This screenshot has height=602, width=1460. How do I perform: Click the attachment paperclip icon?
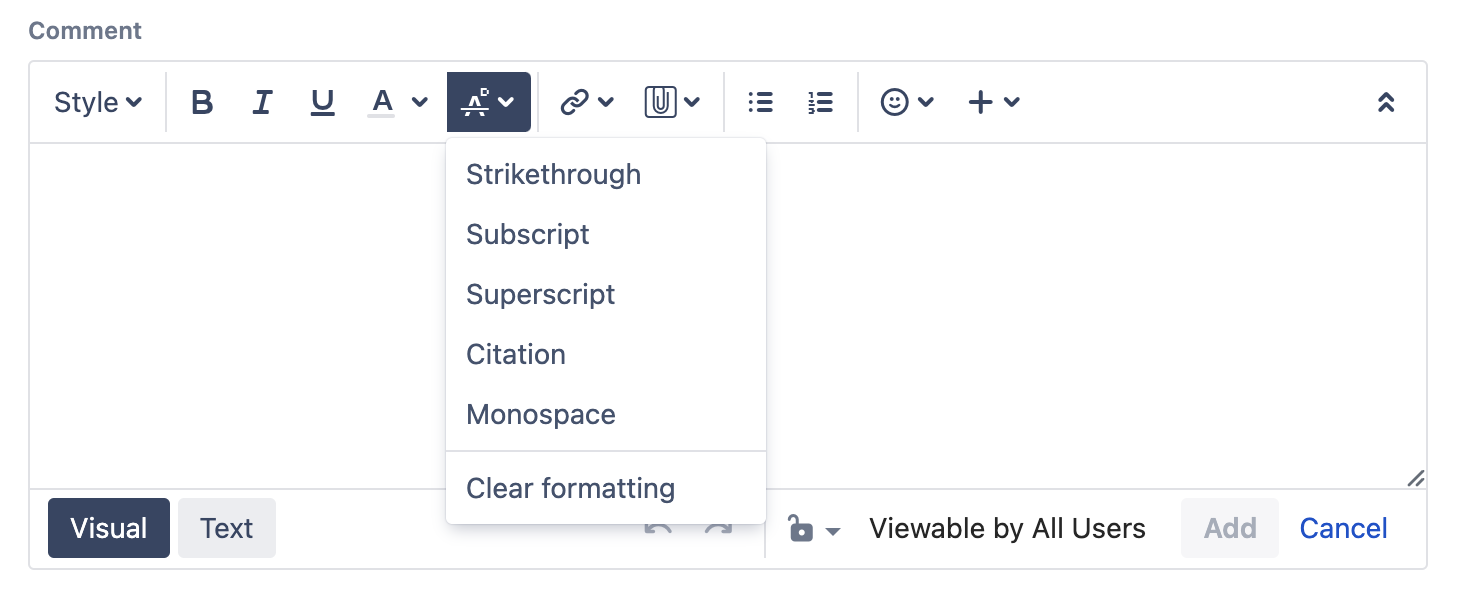pos(661,102)
